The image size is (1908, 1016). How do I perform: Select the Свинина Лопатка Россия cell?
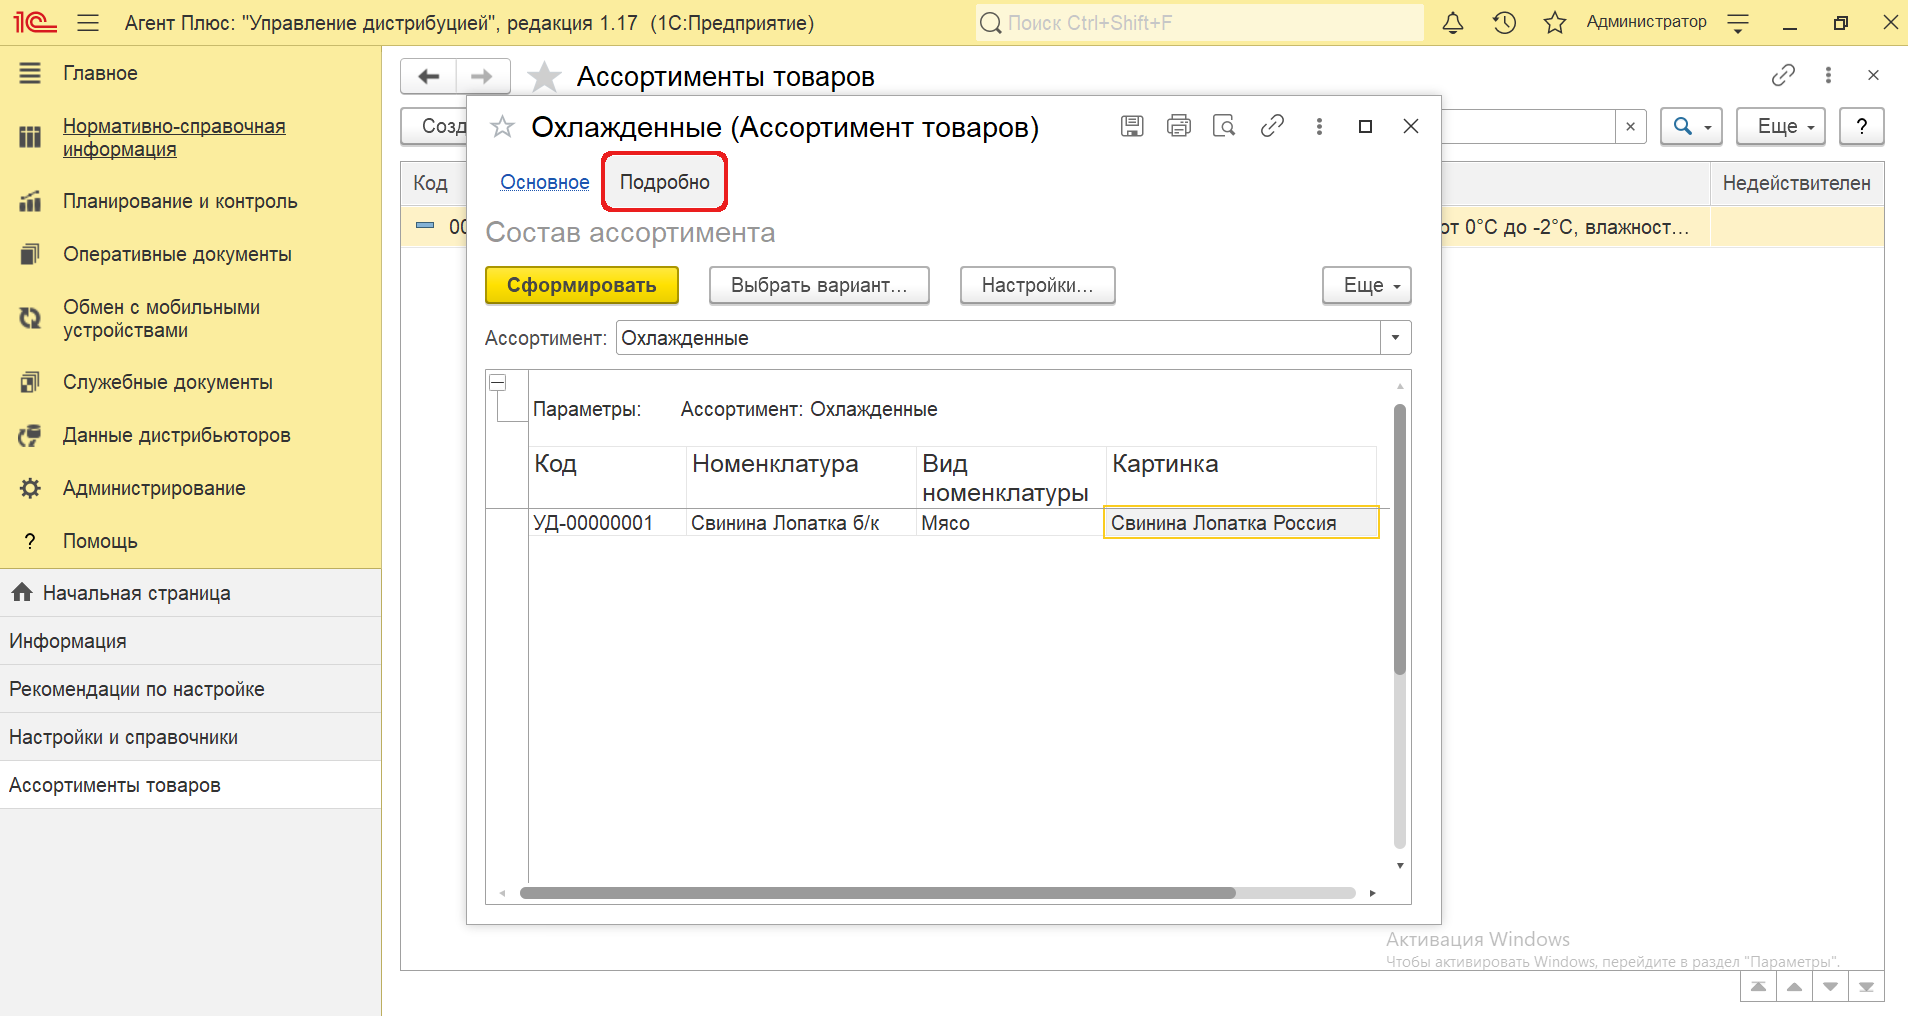pyautogui.click(x=1240, y=523)
